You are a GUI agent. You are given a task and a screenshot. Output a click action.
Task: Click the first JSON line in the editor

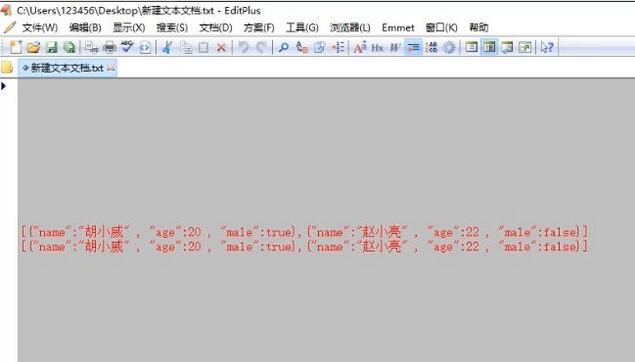[304, 232]
